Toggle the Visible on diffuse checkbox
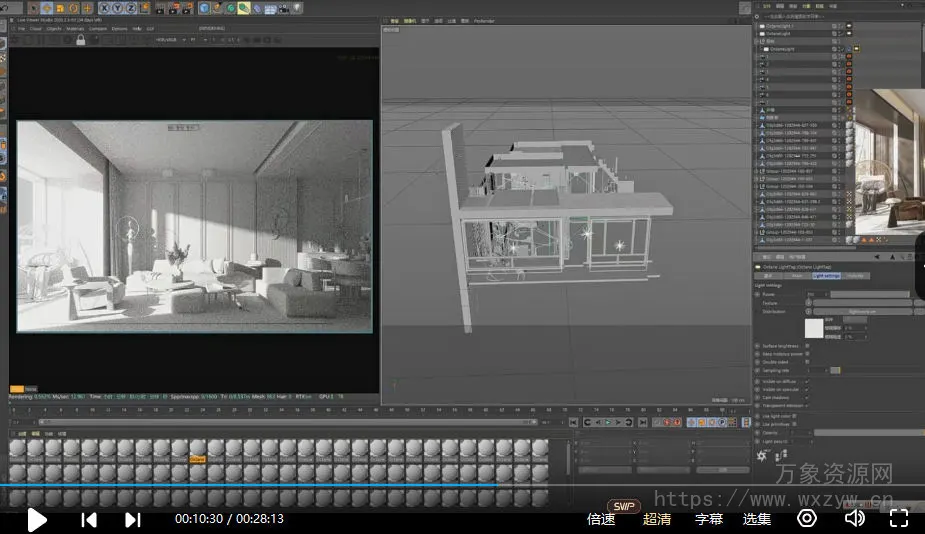 pos(807,381)
